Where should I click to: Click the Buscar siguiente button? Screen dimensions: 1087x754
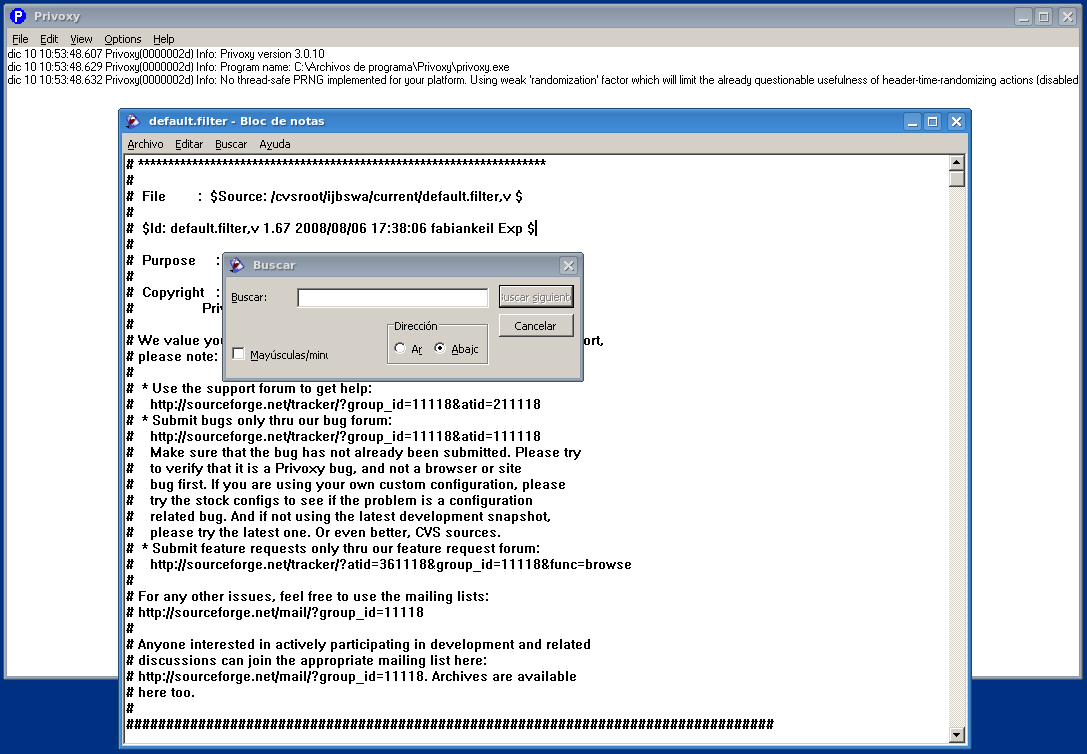click(x=536, y=297)
